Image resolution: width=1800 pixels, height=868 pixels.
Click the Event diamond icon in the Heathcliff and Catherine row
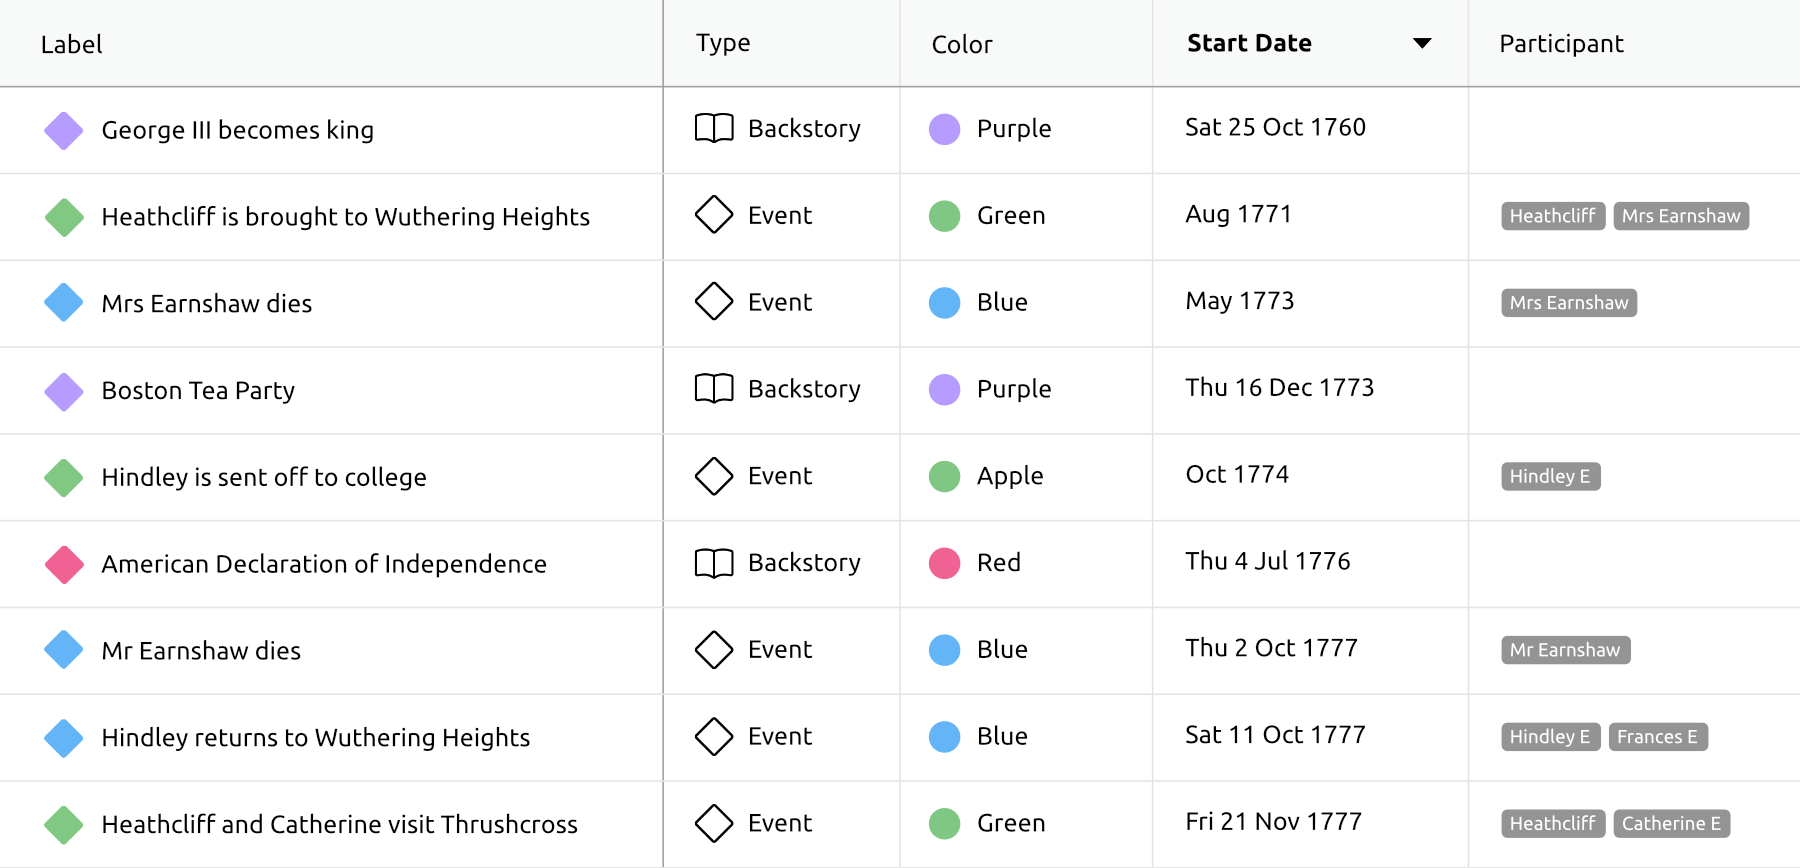[x=714, y=823]
